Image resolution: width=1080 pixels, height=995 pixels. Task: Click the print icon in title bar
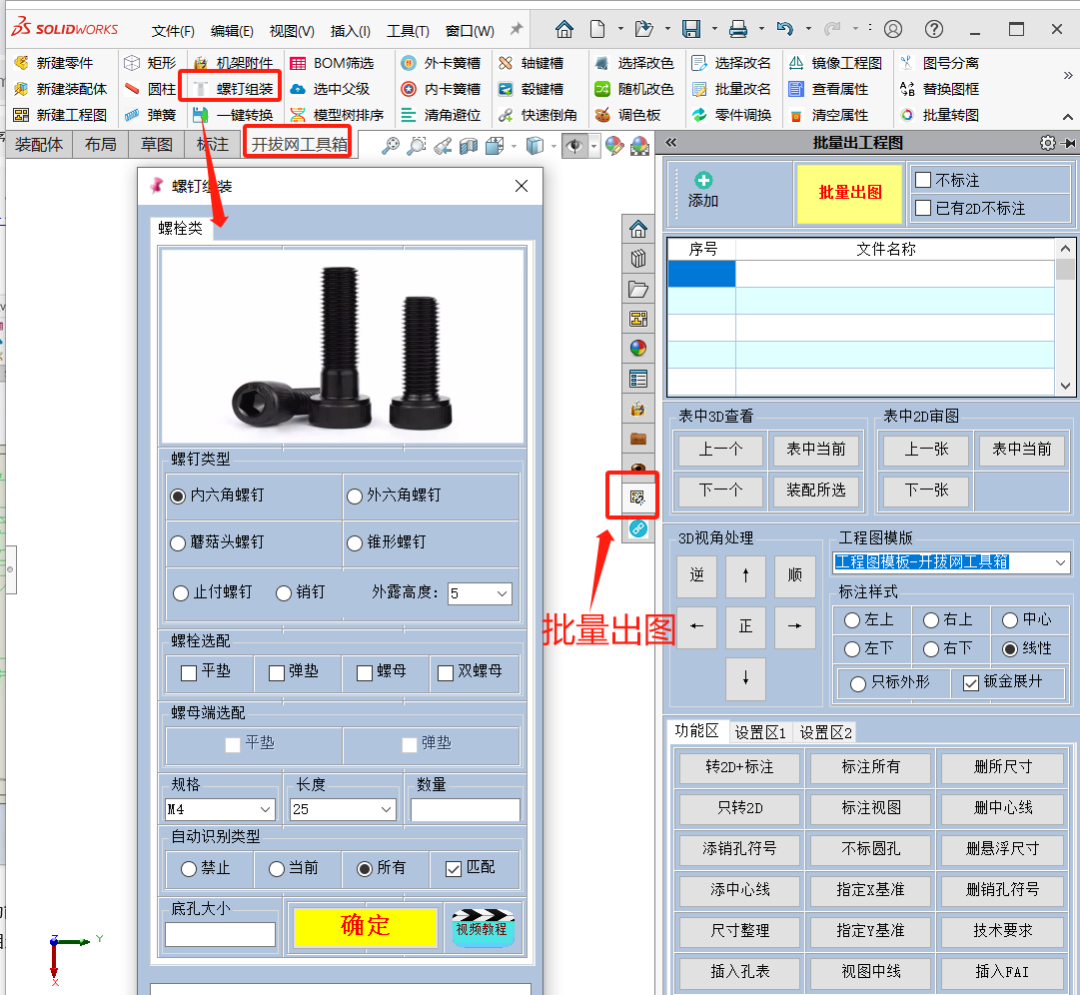[738, 29]
